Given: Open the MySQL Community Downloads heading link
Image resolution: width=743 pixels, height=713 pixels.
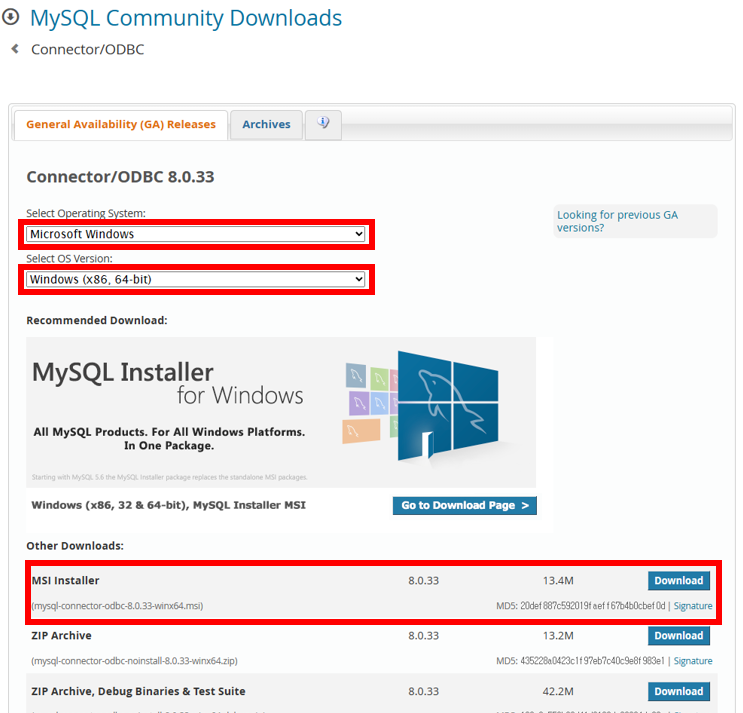Looking at the screenshot, I should (186, 18).
